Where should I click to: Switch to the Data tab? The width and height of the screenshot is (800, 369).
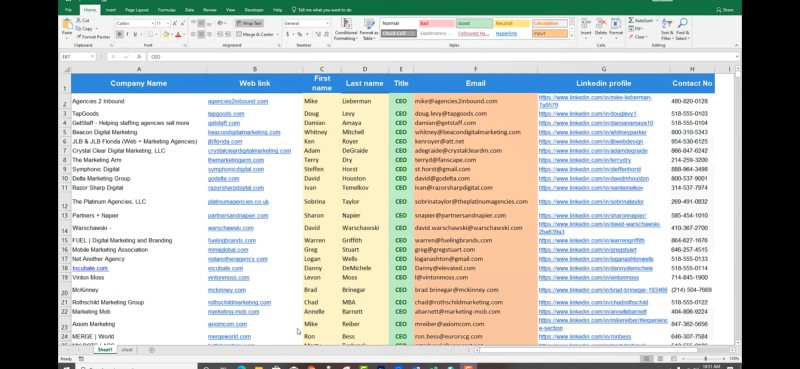coord(189,10)
